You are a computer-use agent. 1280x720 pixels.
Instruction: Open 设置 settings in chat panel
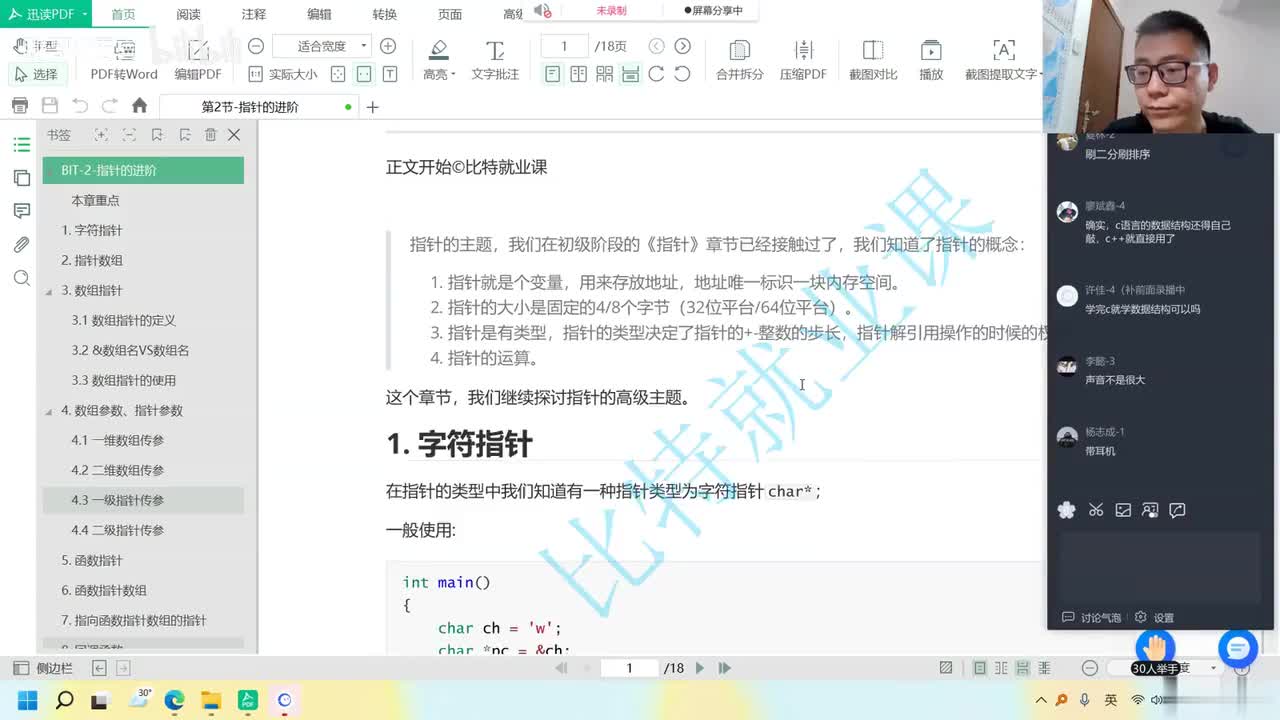click(x=1154, y=618)
